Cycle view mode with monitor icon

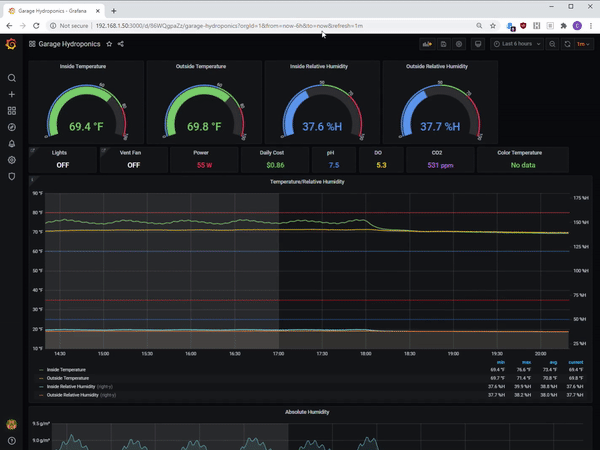click(478, 44)
